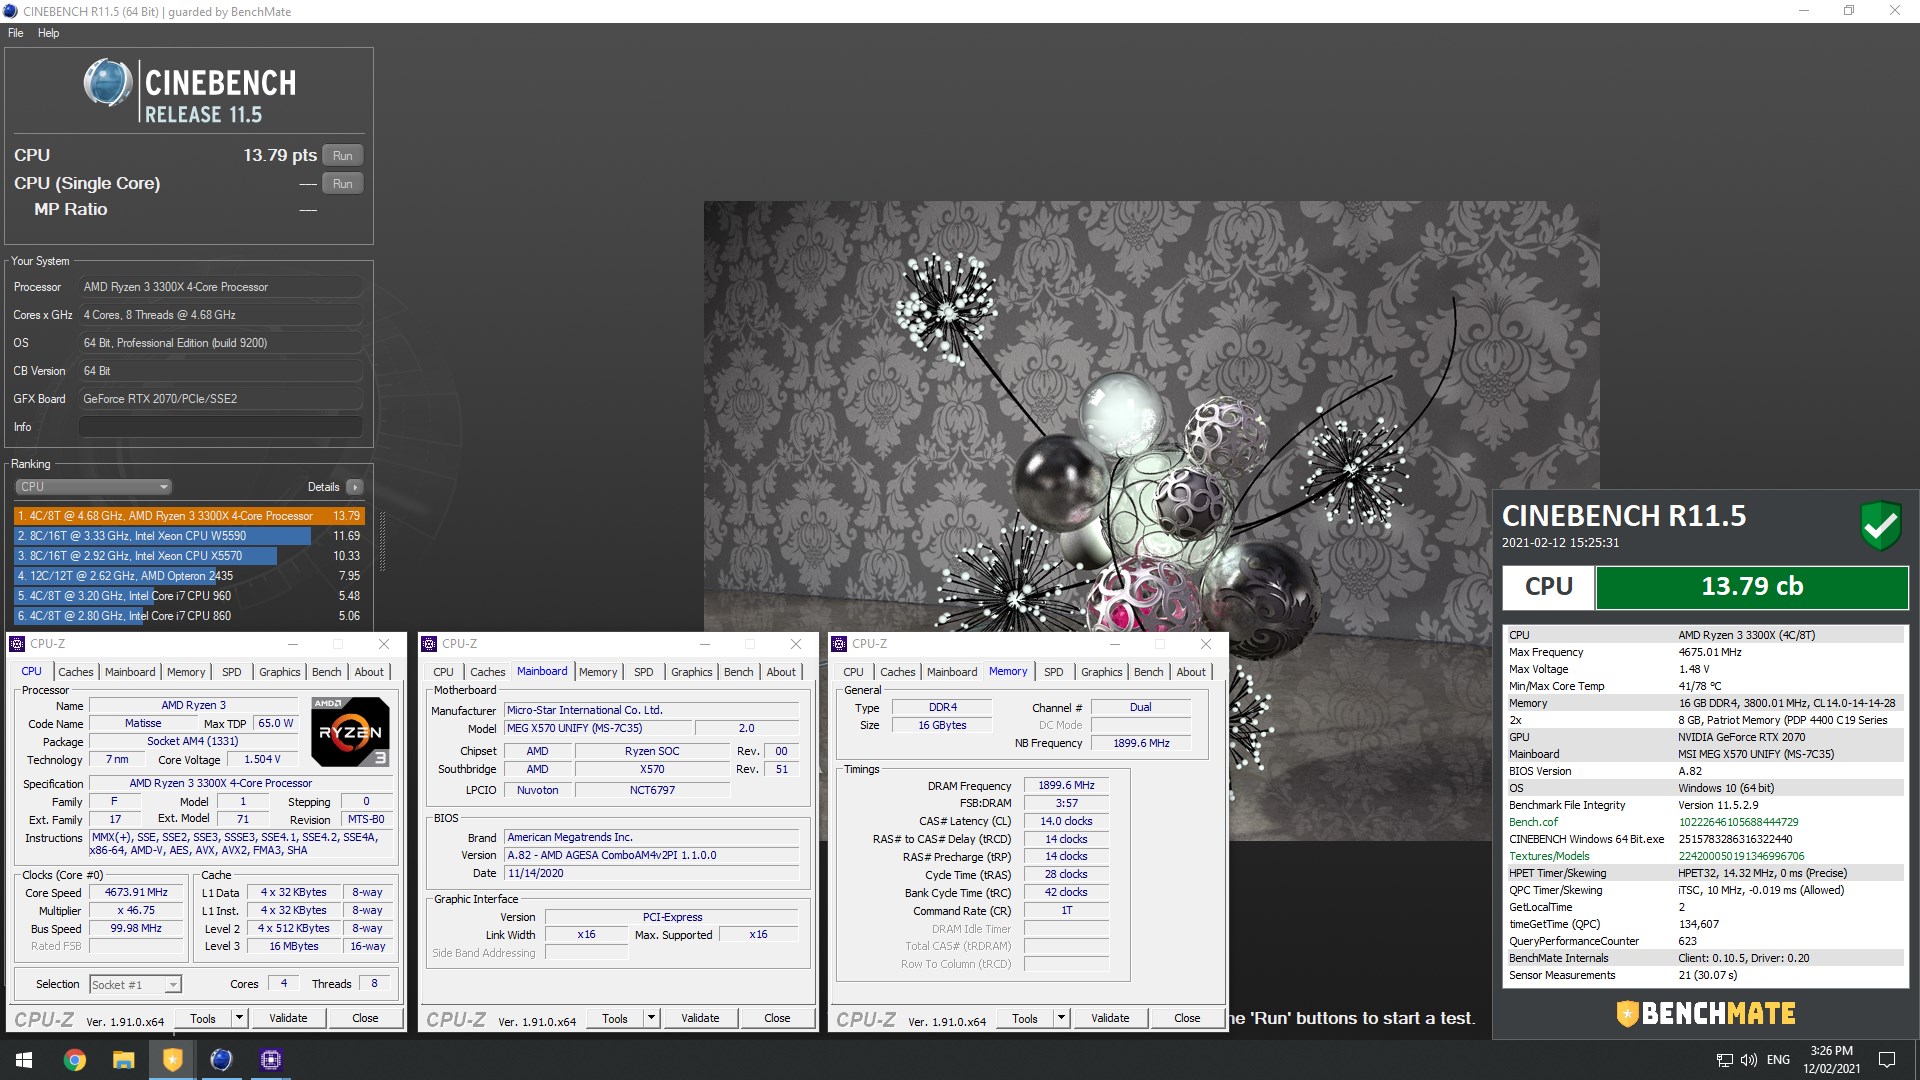Open network status tray icon
The image size is (1920, 1080).
tap(1724, 1060)
